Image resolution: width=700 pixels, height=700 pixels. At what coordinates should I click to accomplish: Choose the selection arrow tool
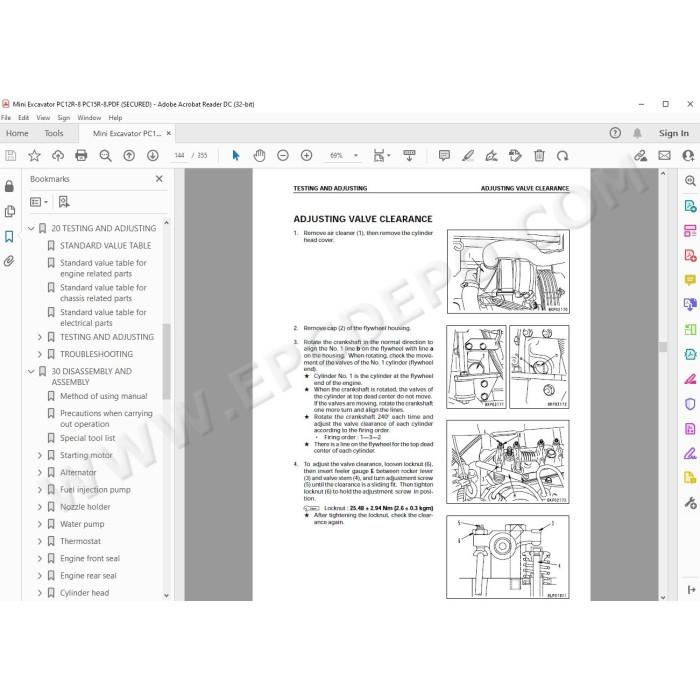(x=236, y=155)
